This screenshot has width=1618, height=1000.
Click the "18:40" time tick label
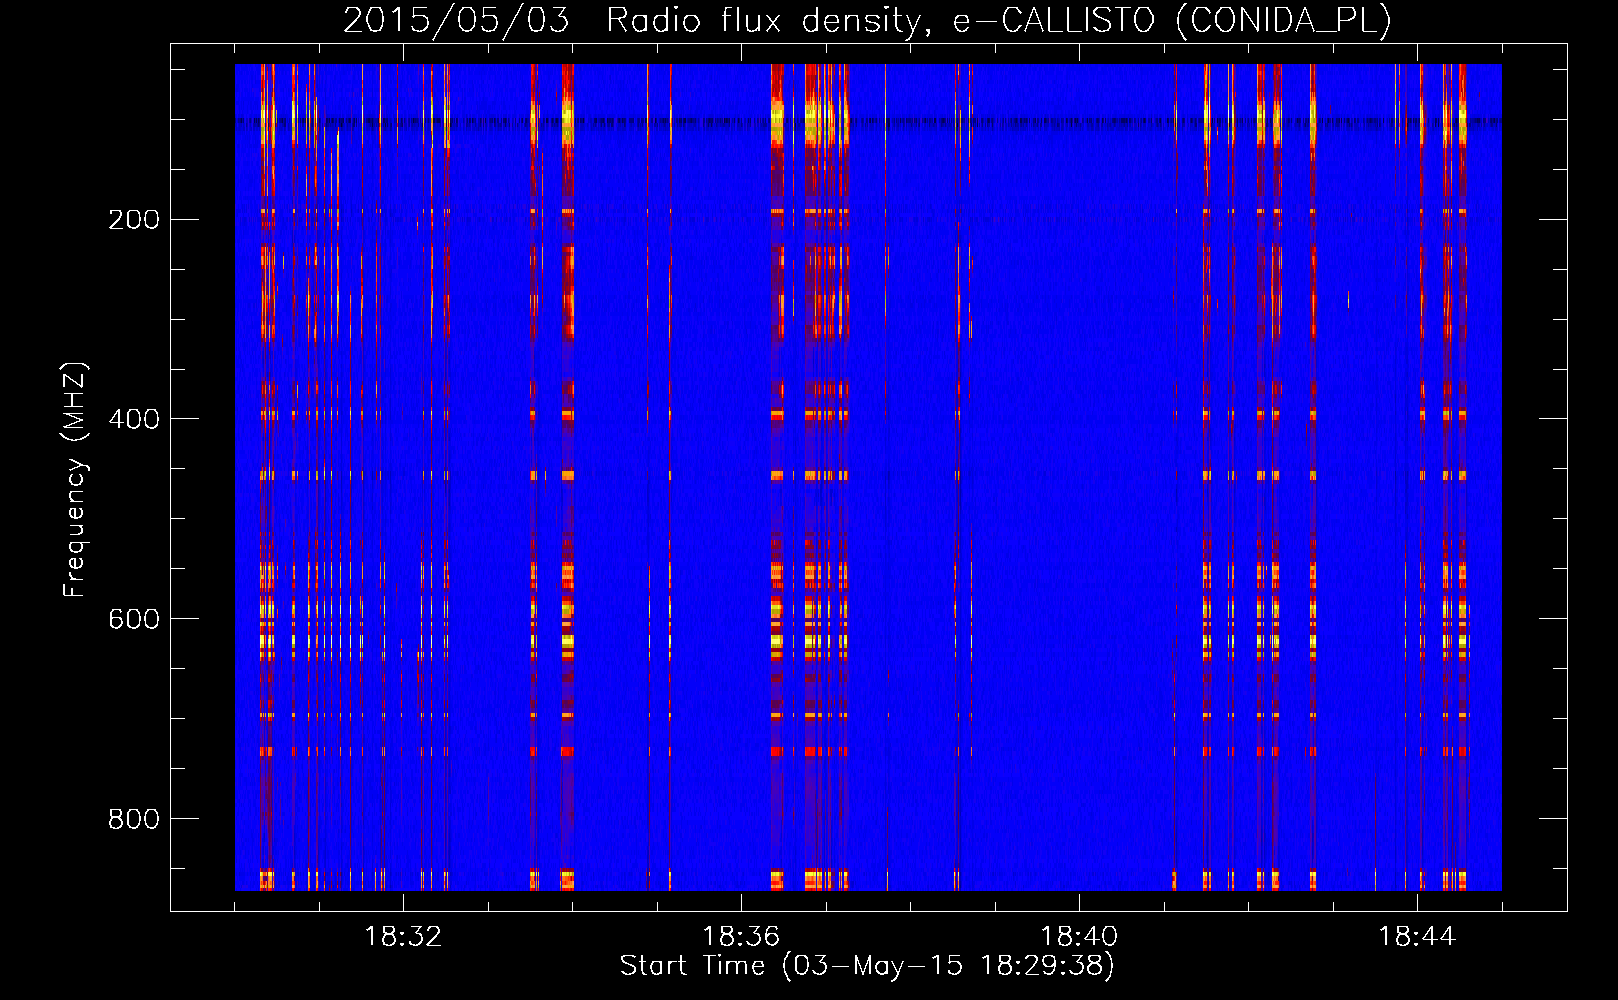(x=1079, y=937)
